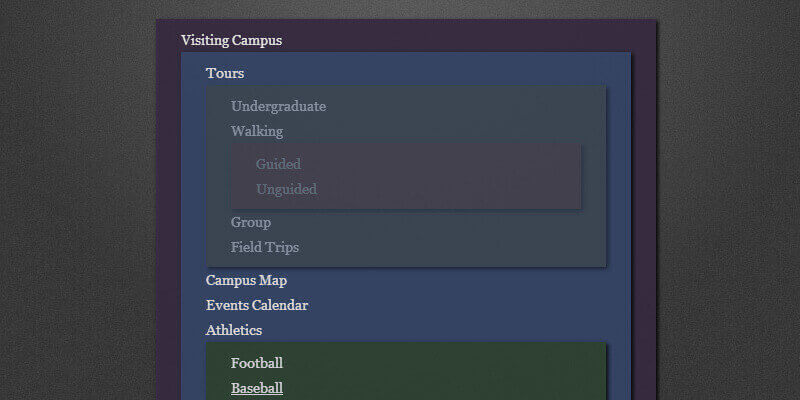
Task: Click the Visiting Campus menu heading
Action: [x=231, y=41]
